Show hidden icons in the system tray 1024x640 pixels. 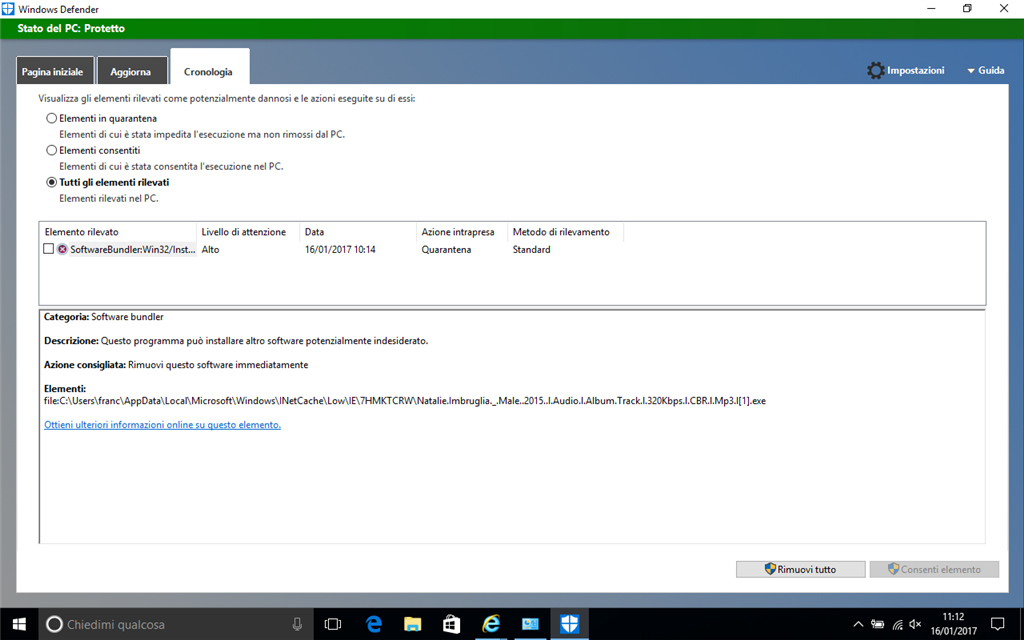coord(858,624)
